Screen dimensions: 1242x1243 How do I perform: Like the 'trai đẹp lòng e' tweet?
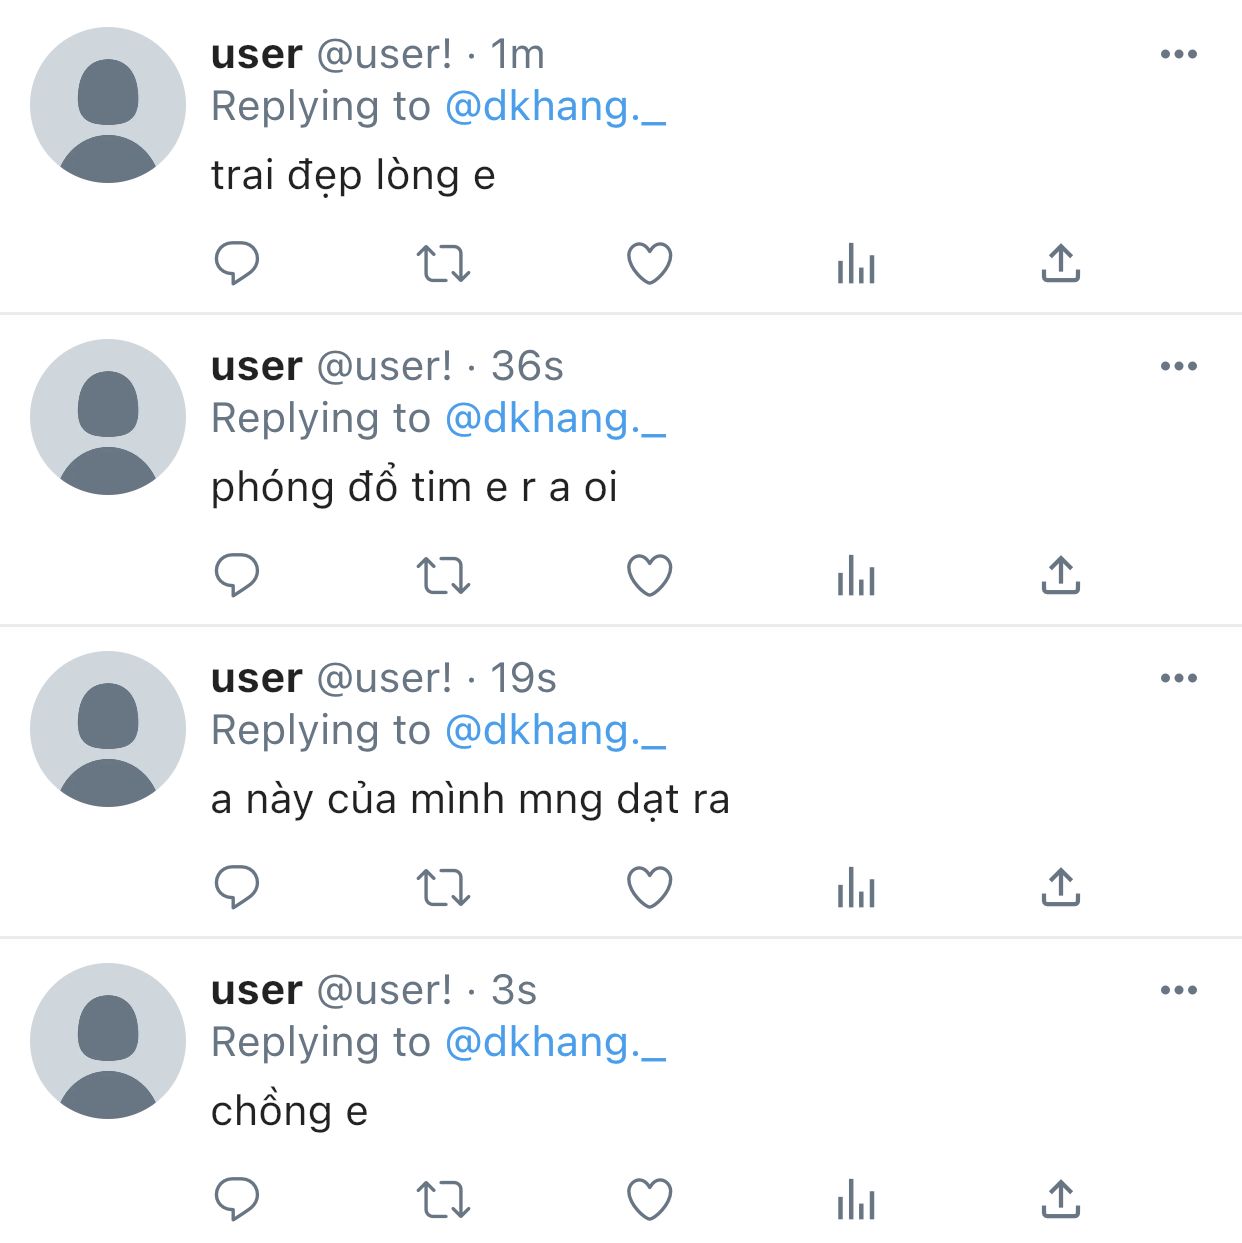649,264
